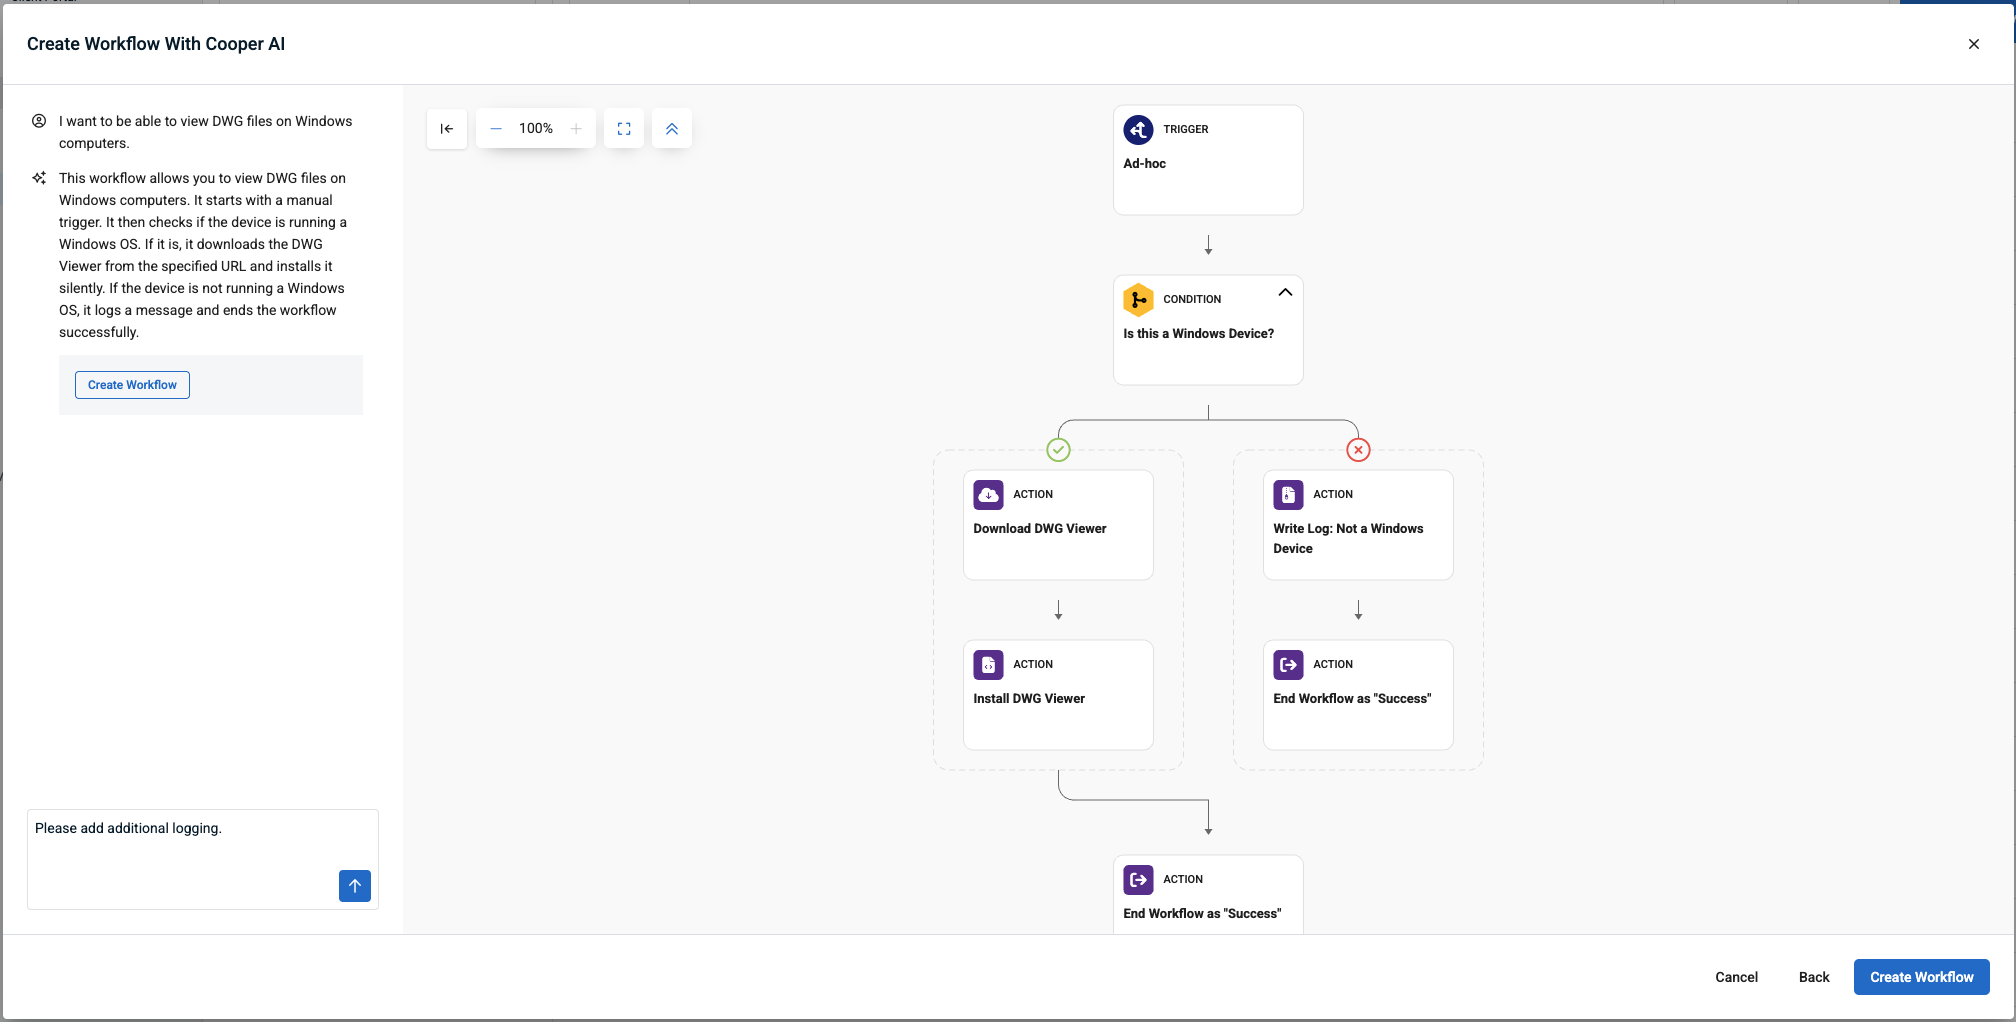Click the 100% zoom level value
This screenshot has height=1022, width=2016.
[x=536, y=129]
